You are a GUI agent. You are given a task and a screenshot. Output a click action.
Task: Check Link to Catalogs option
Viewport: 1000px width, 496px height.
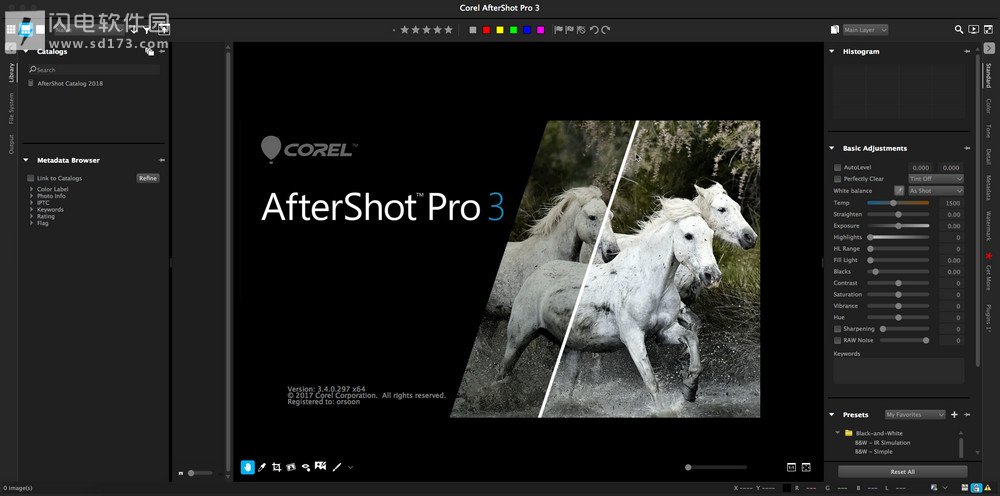[31, 178]
